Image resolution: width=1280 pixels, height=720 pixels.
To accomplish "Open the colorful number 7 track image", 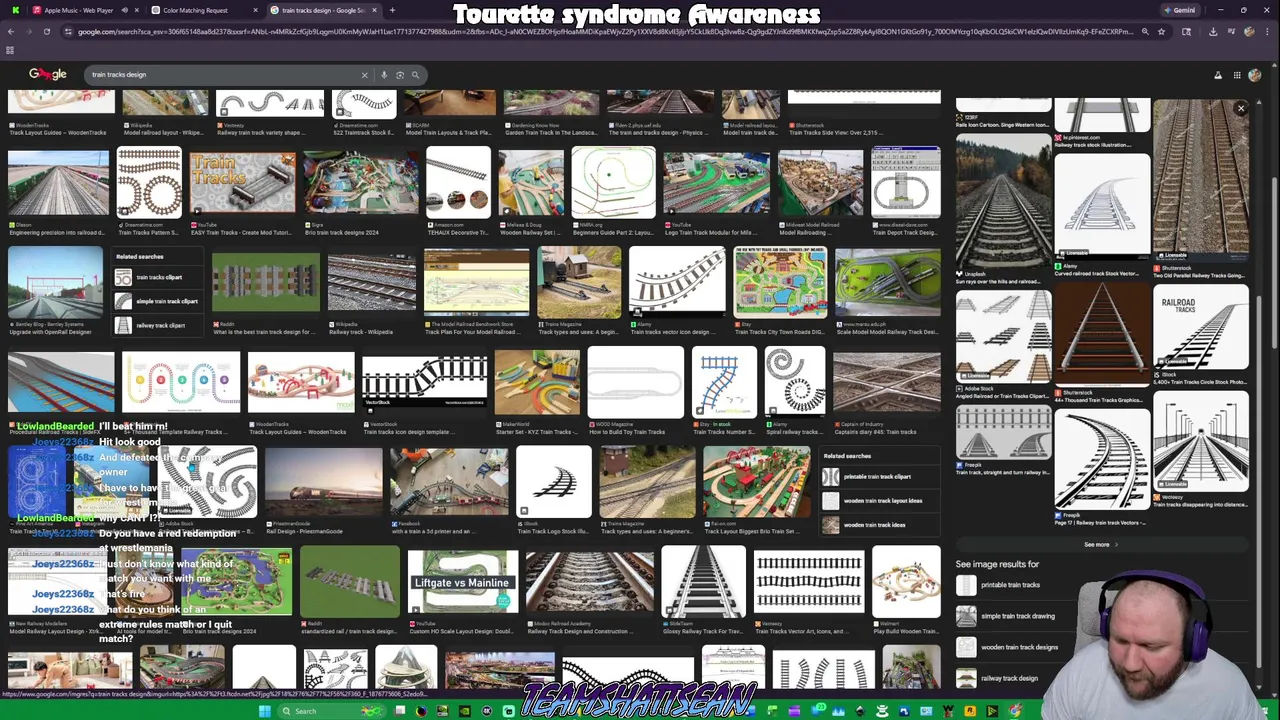I will coord(723,382).
